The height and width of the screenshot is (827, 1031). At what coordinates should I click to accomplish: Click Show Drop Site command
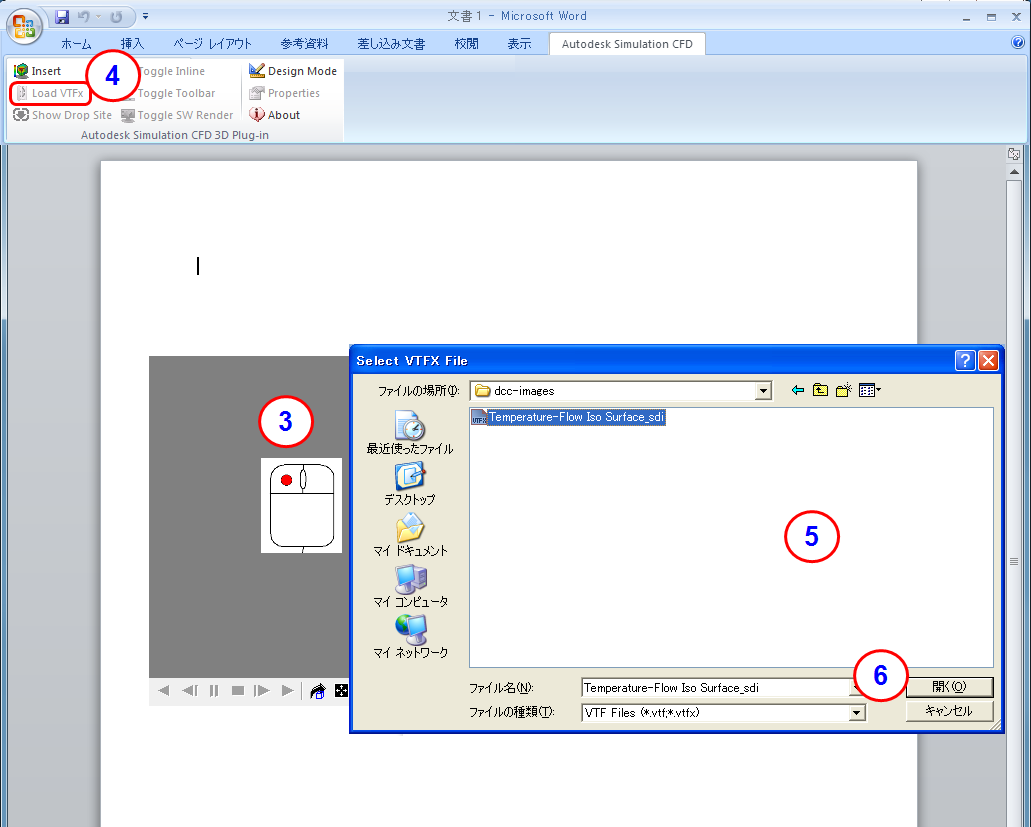tap(62, 115)
